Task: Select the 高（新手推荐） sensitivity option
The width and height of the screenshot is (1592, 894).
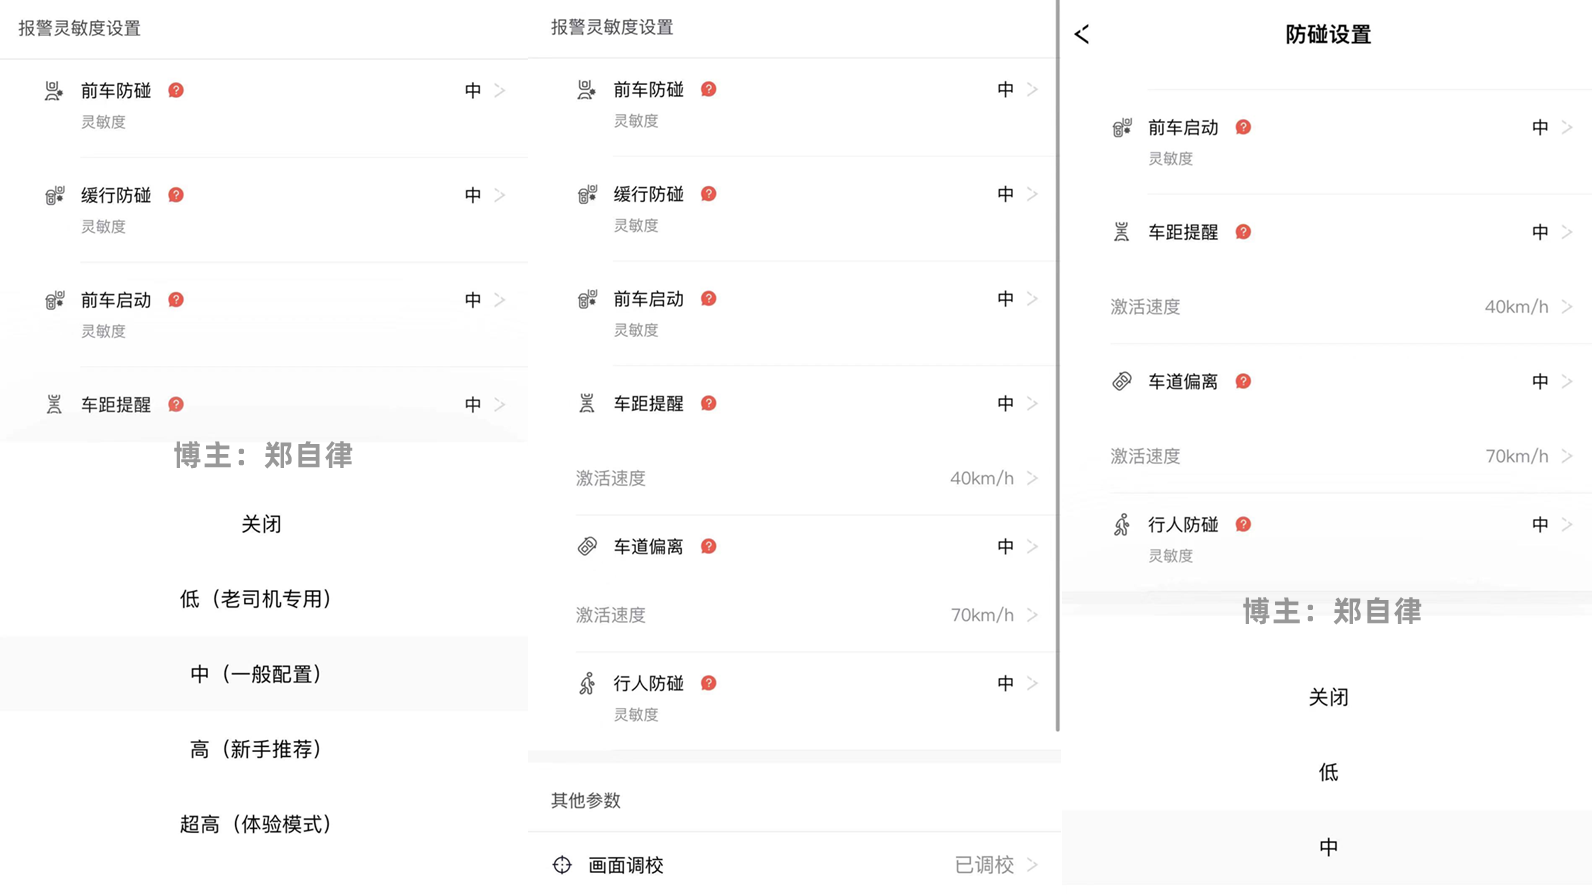Action: pyautogui.click(x=256, y=749)
